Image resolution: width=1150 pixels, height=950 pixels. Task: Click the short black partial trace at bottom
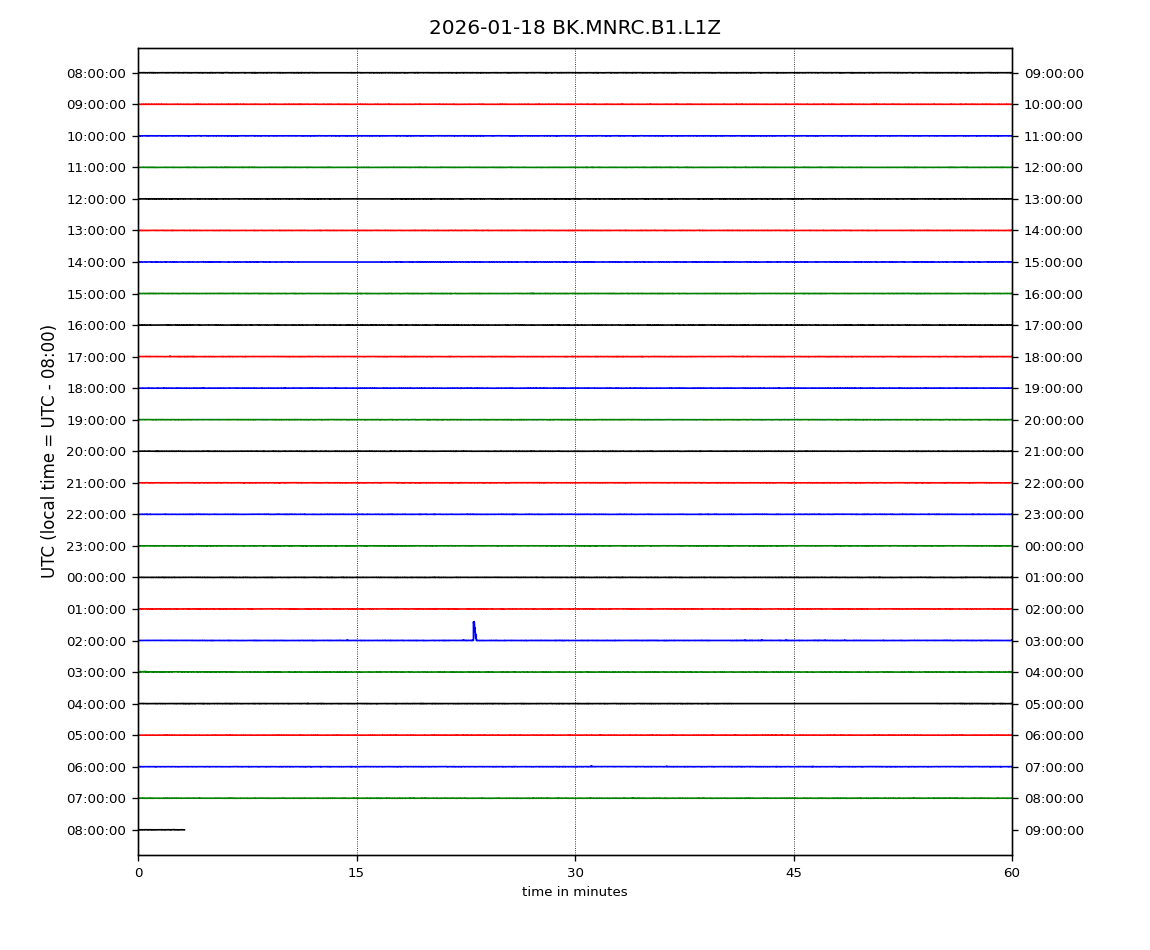[161, 829]
